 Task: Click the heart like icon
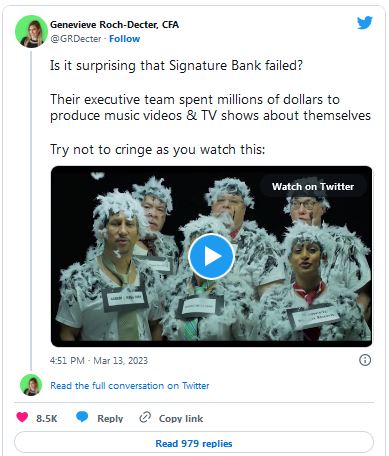pyautogui.click(x=22, y=417)
